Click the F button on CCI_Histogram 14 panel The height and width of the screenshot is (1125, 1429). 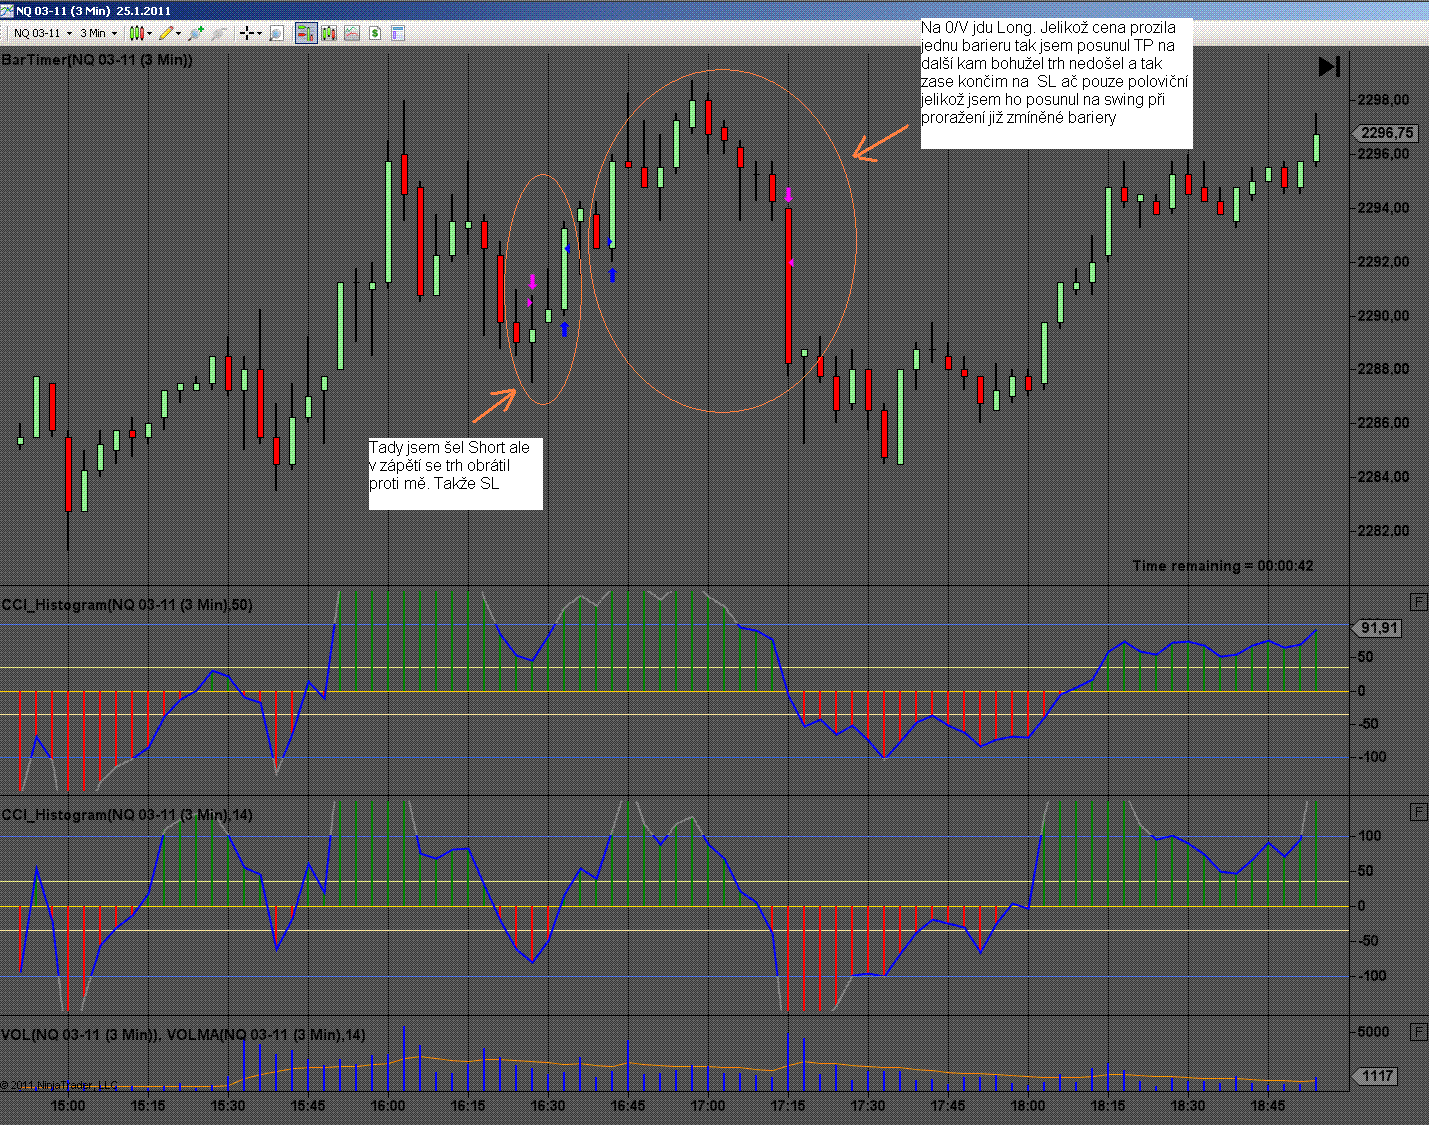click(1418, 812)
